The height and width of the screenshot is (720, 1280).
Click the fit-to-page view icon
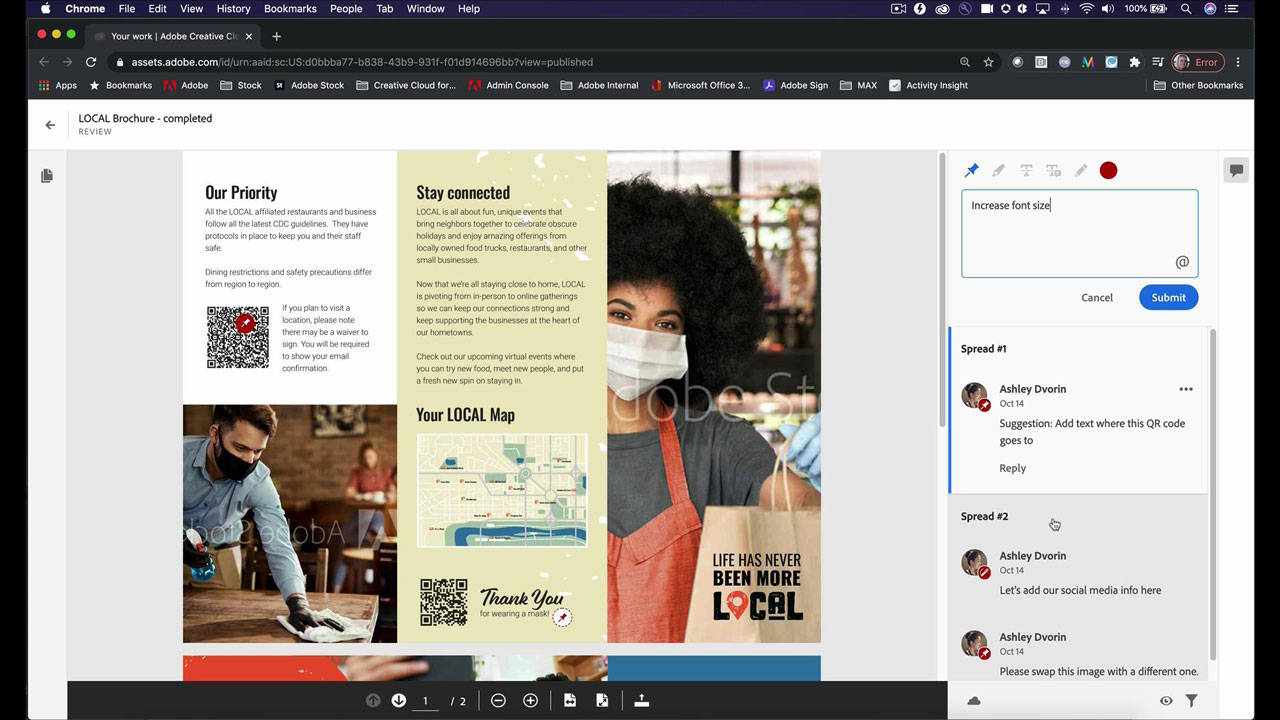pyautogui.click(x=602, y=701)
